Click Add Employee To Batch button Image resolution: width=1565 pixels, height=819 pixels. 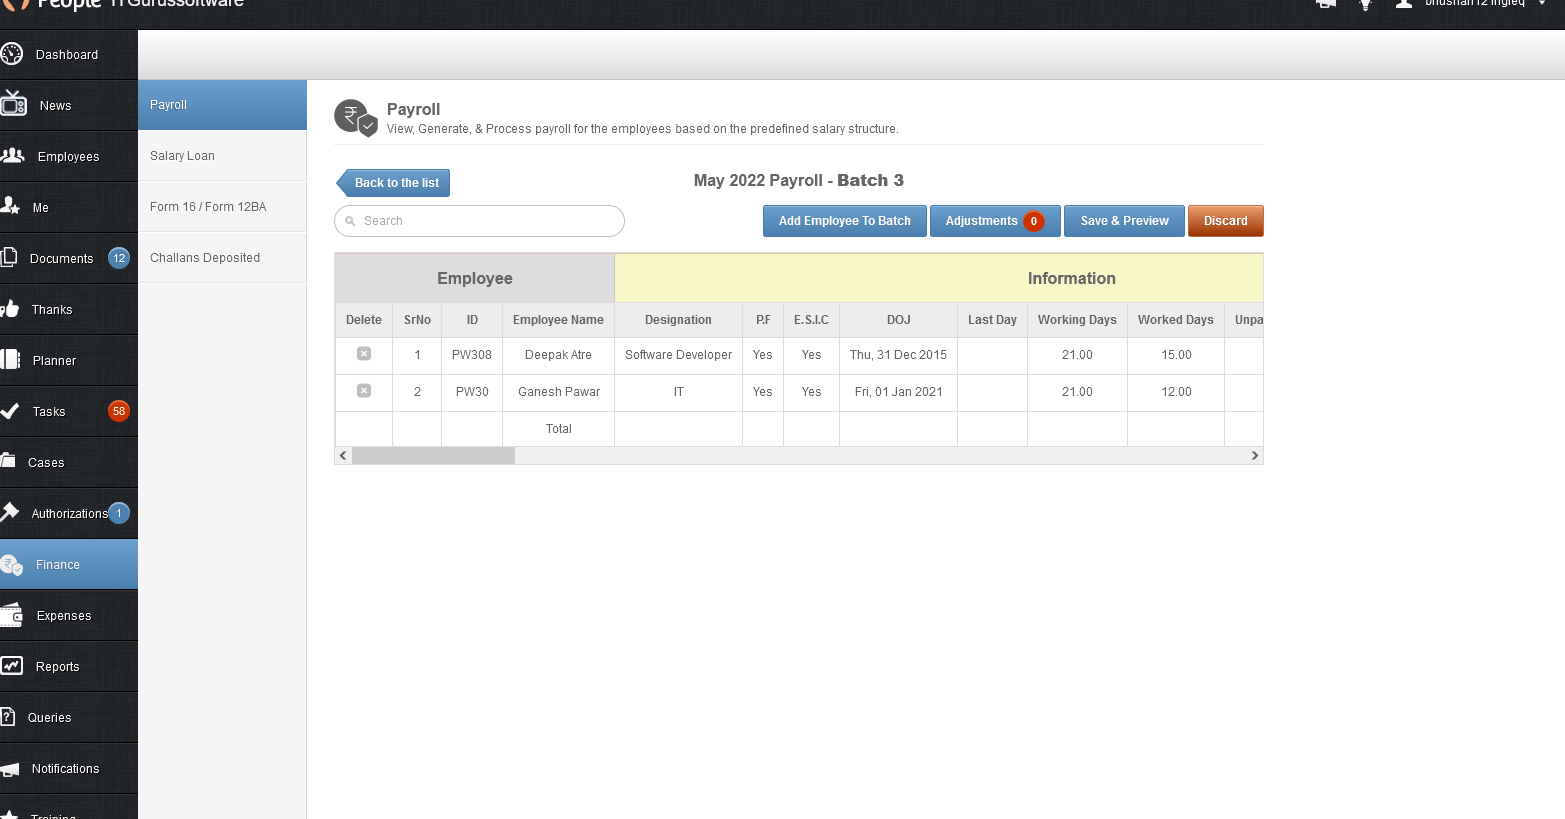[x=845, y=221]
